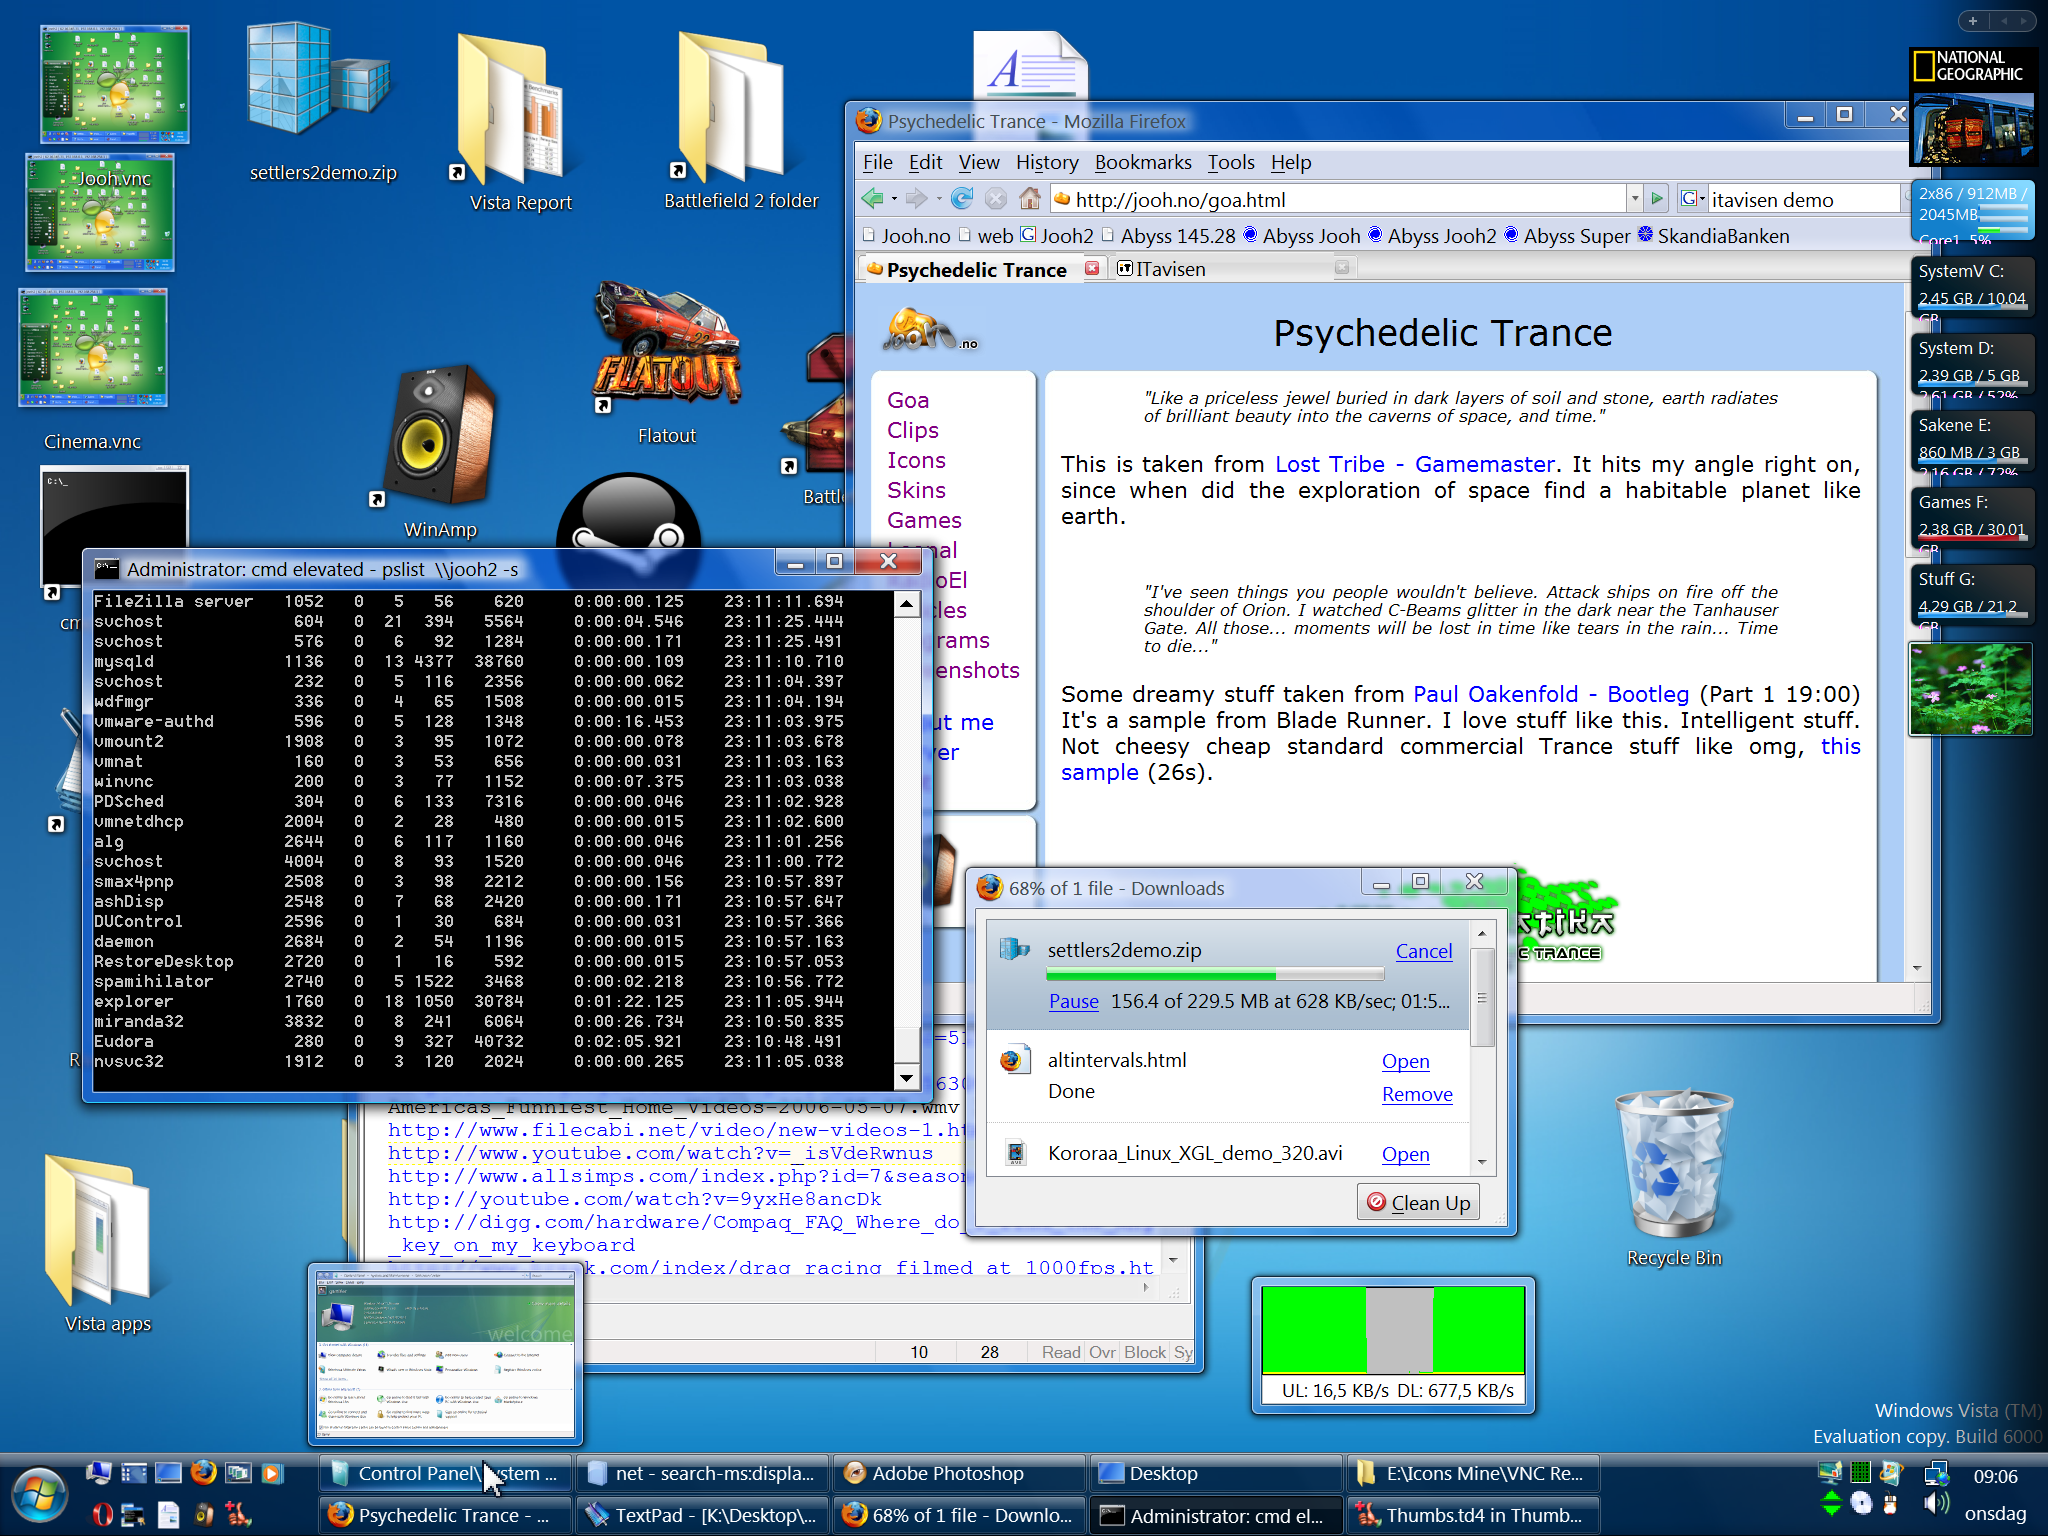Reload the page with Firefox's refresh icon
The height and width of the screenshot is (1536, 2048).
pos(962,199)
